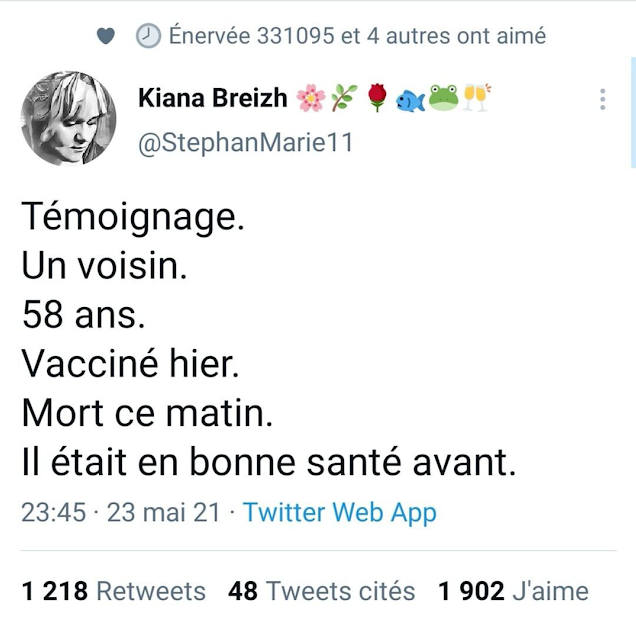Click the pink cherry blossom emoji

[x=310, y=98]
